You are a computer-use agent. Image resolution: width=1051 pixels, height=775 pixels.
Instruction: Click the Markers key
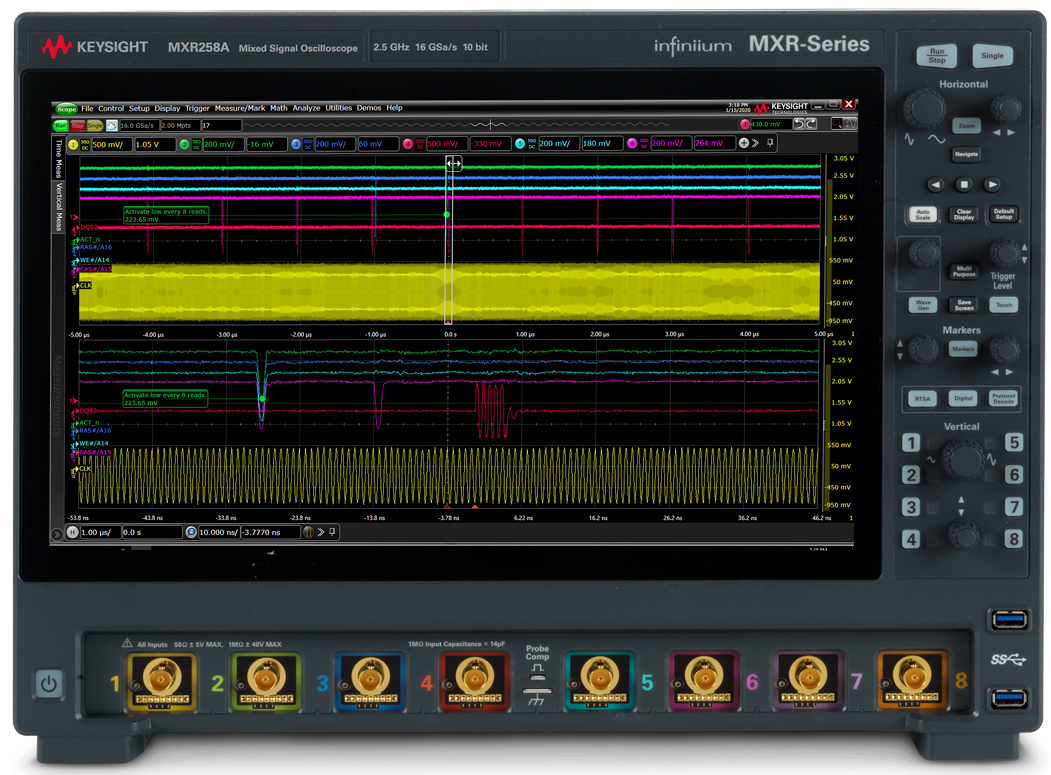tap(963, 349)
